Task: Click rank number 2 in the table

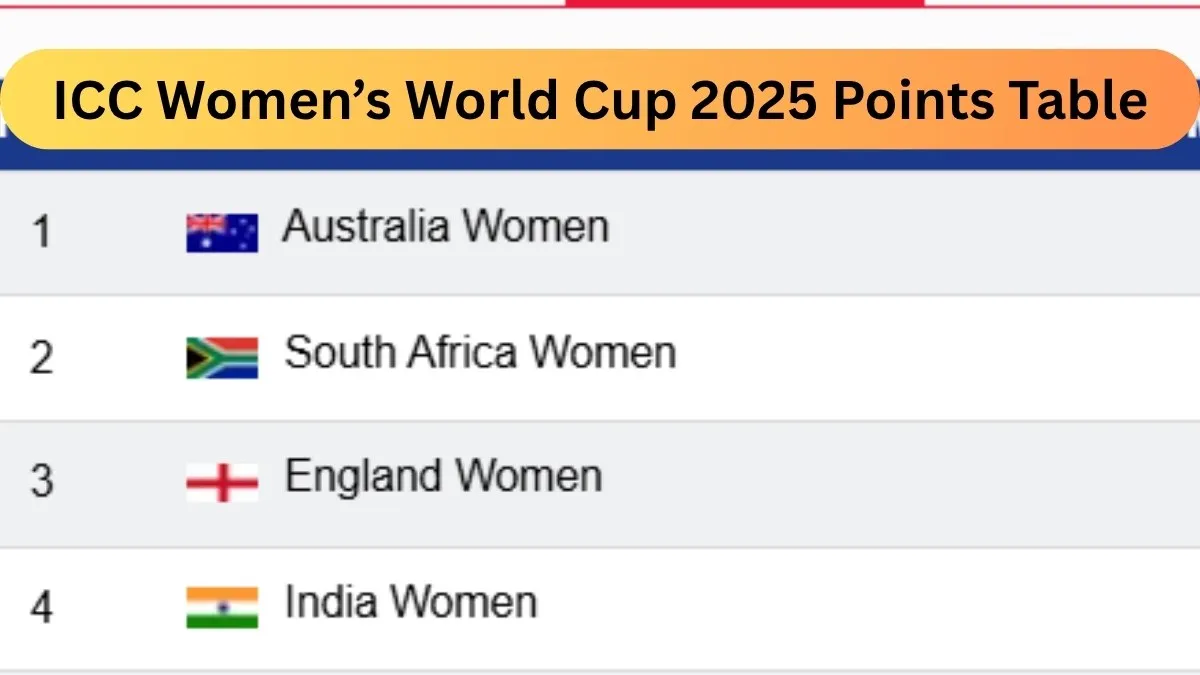Action: 41,357
